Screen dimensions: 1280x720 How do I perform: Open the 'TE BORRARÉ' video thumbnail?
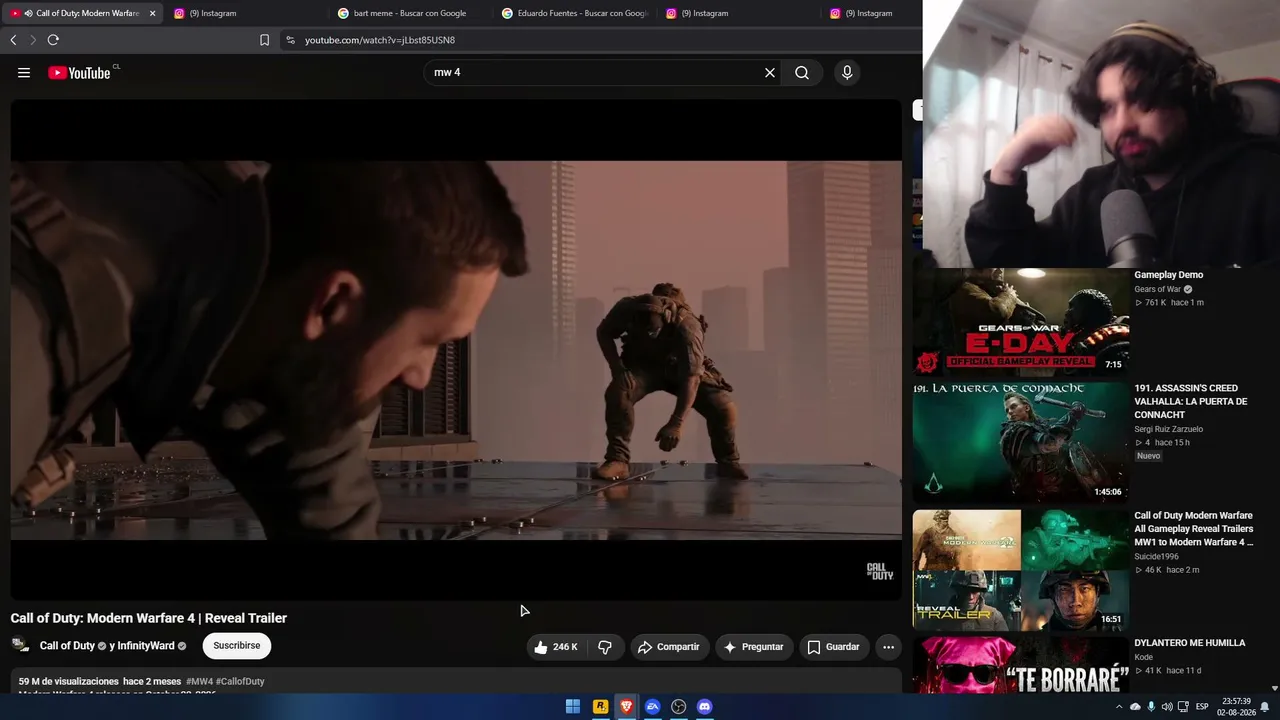click(1021, 664)
